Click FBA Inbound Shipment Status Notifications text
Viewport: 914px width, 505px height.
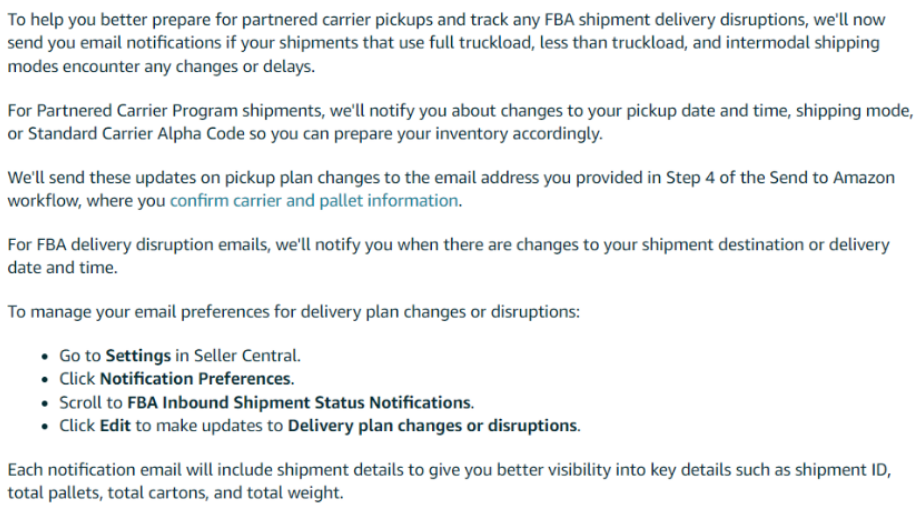299,402
